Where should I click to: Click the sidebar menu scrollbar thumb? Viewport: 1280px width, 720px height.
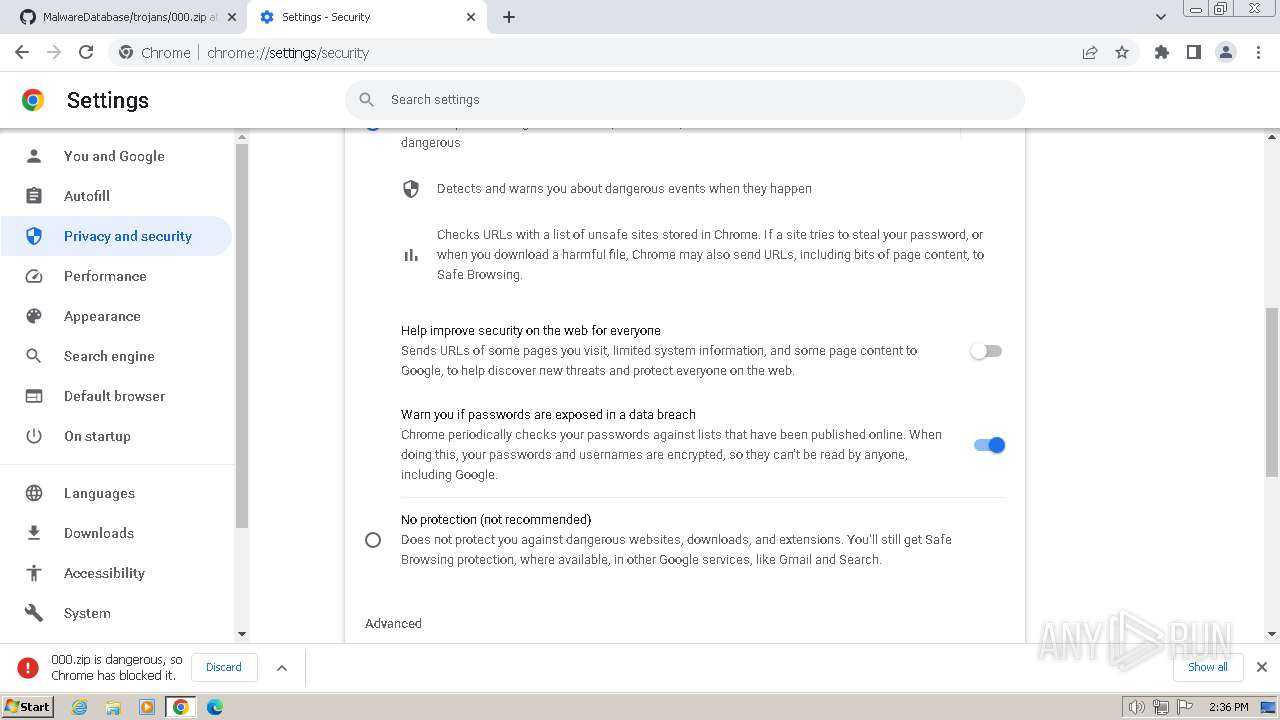241,335
